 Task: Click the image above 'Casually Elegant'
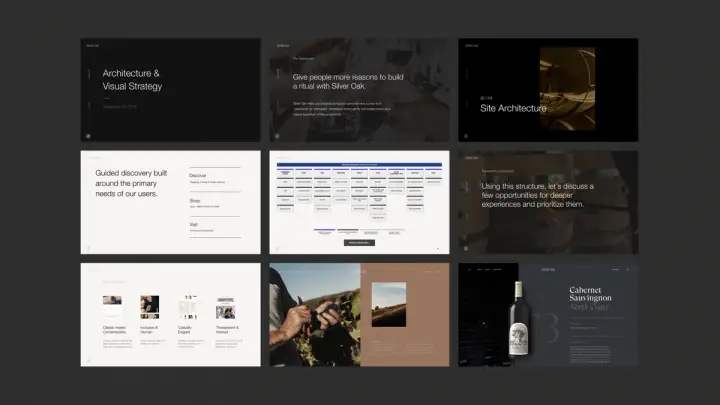point(188,307)
